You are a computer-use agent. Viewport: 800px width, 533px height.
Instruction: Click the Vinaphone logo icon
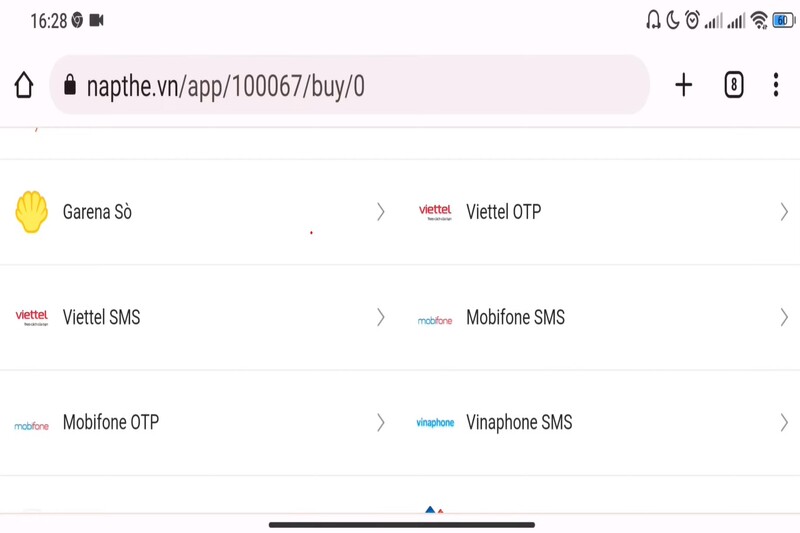coord(435,423)
